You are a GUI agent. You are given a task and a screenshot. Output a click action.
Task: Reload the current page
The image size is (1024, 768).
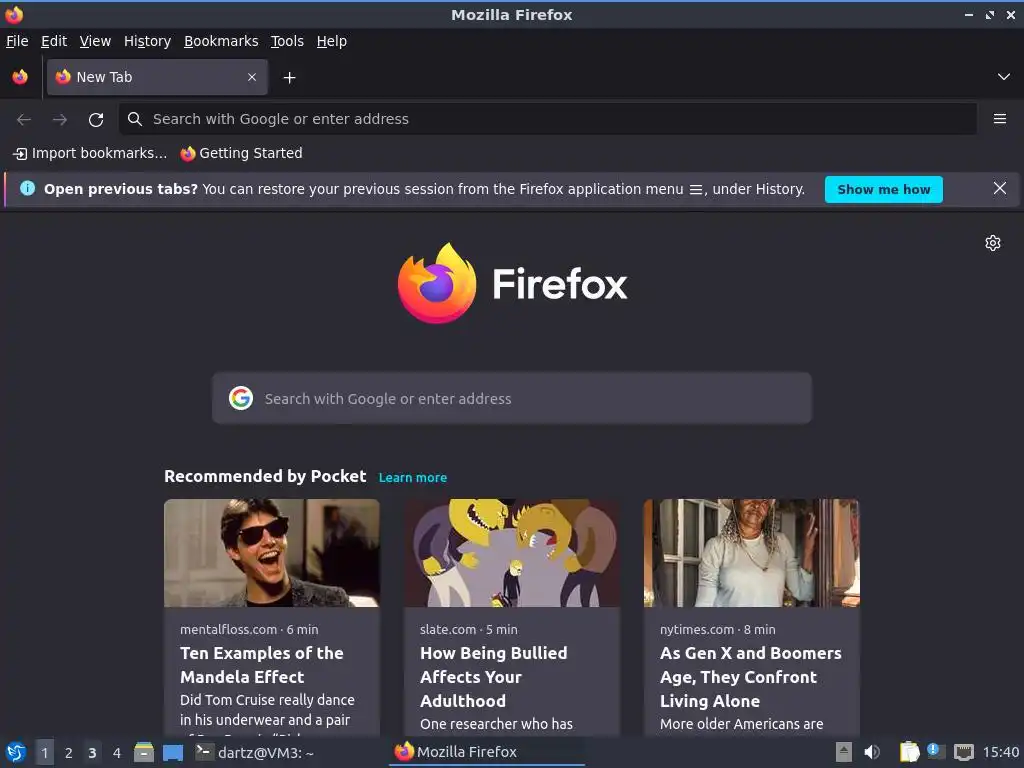click(96, 120)
